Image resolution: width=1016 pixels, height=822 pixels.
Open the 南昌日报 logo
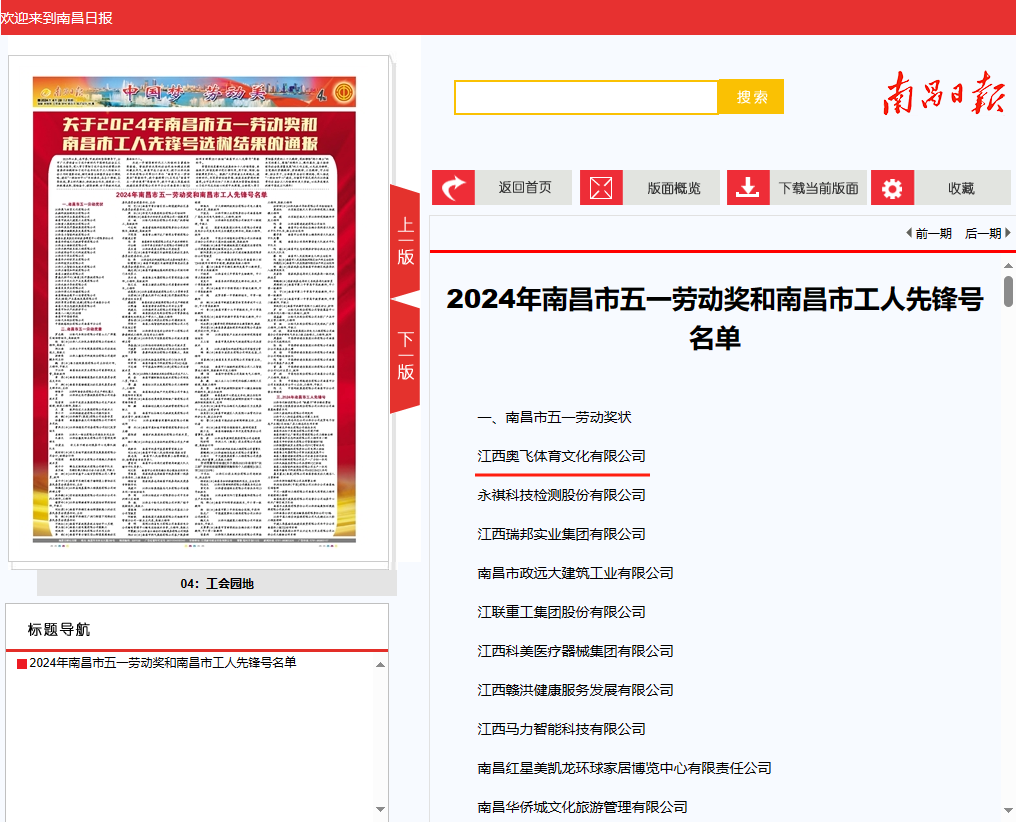click(x=943, y=94)
